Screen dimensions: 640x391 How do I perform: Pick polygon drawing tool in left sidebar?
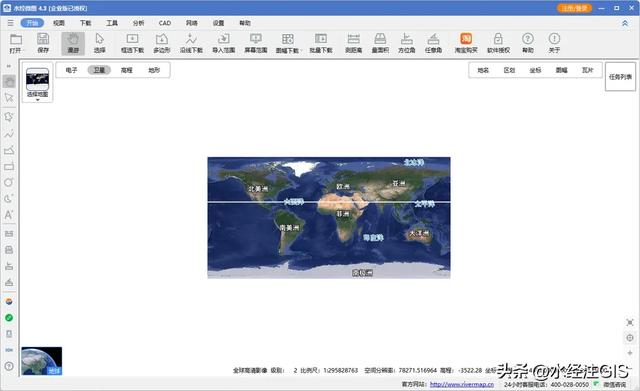point(9,117)
